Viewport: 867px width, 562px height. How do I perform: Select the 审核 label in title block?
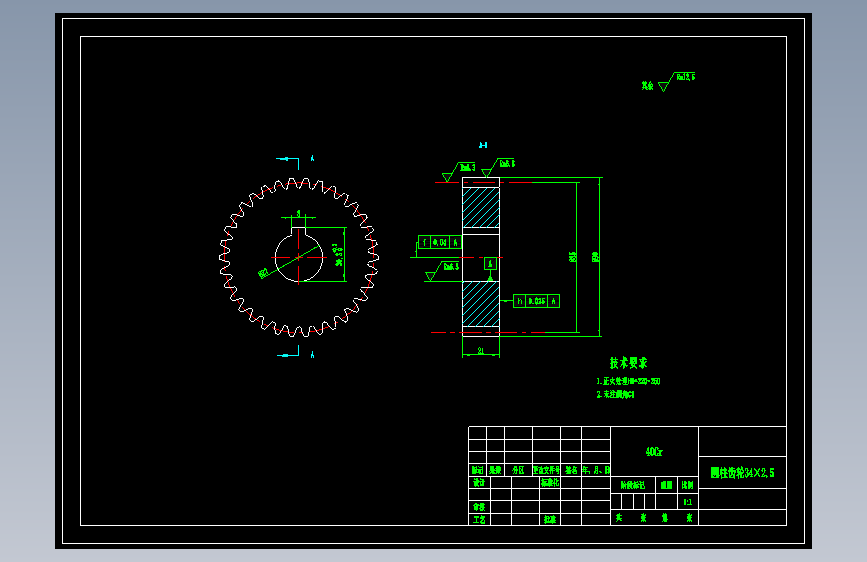(479, 507)
